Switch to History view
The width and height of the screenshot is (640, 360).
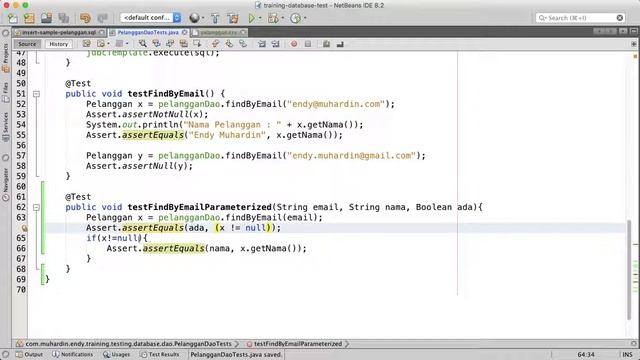pyautogui.click(x=58, y=44)
